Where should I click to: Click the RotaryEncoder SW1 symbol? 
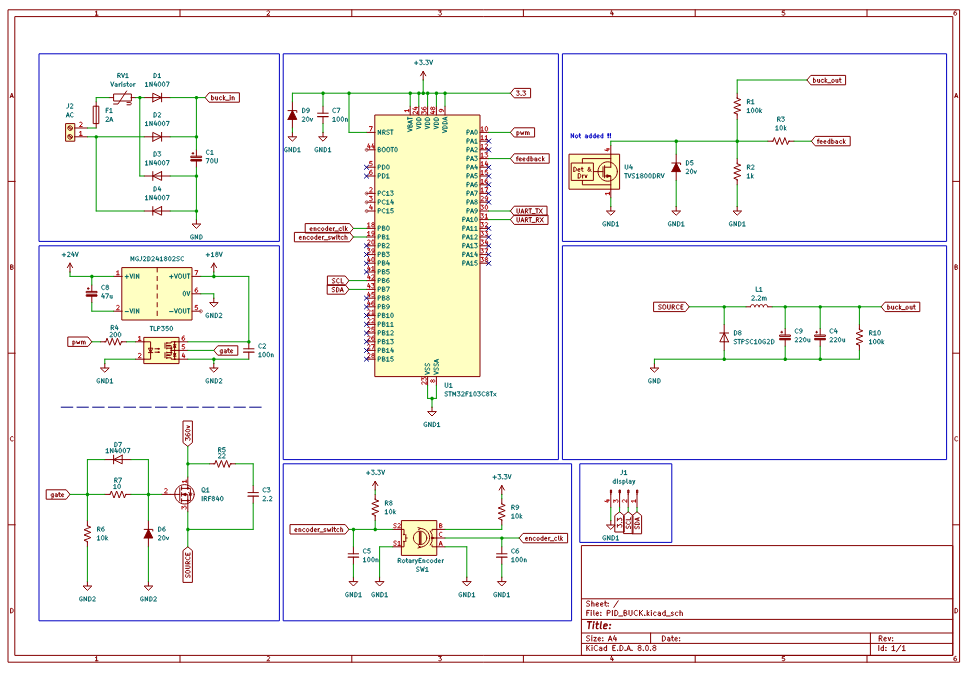click(422, 536)
